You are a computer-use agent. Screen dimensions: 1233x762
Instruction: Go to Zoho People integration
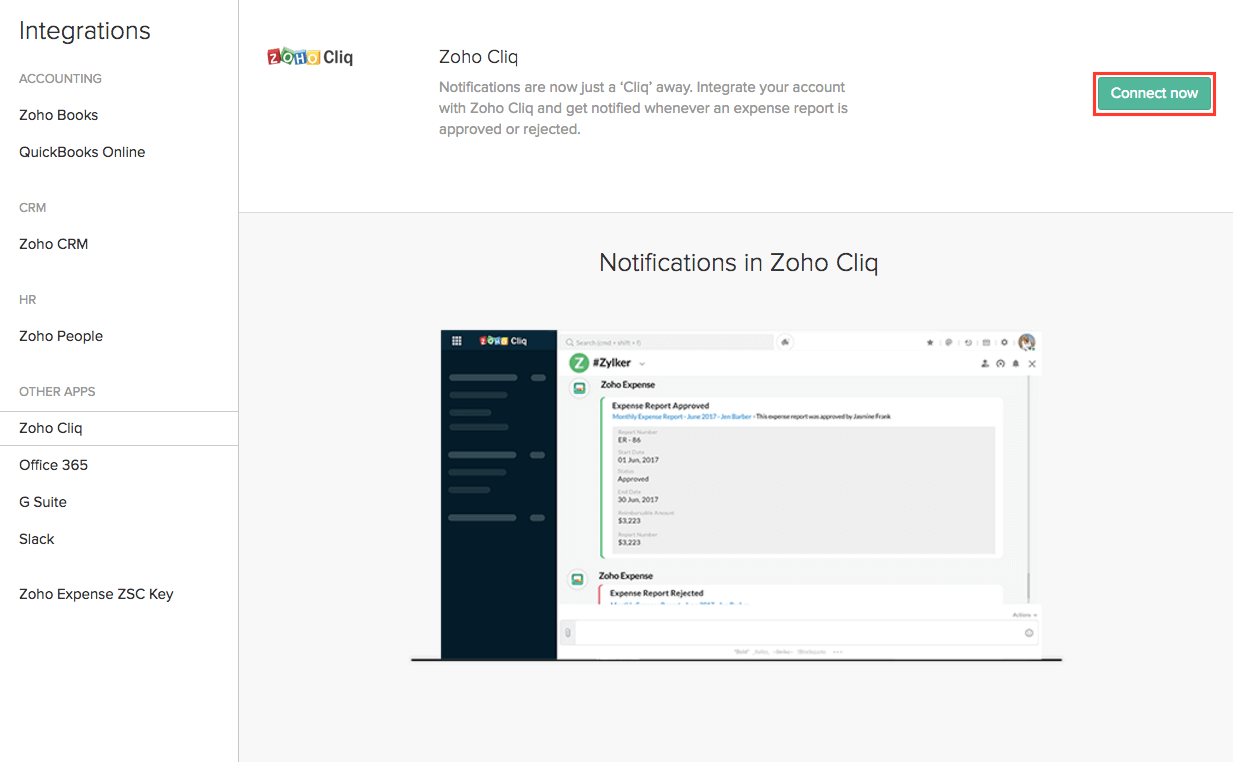click(x=61, y=336)
